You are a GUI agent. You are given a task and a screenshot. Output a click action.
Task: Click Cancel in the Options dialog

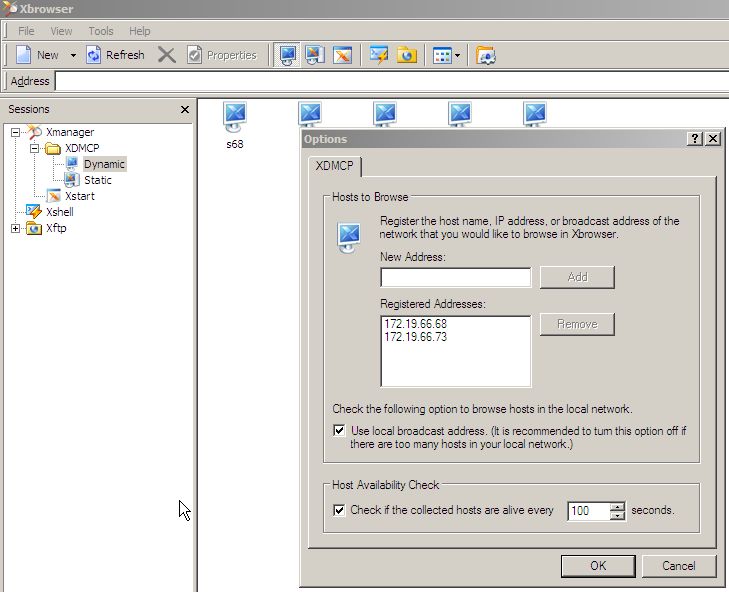(679, 566)
